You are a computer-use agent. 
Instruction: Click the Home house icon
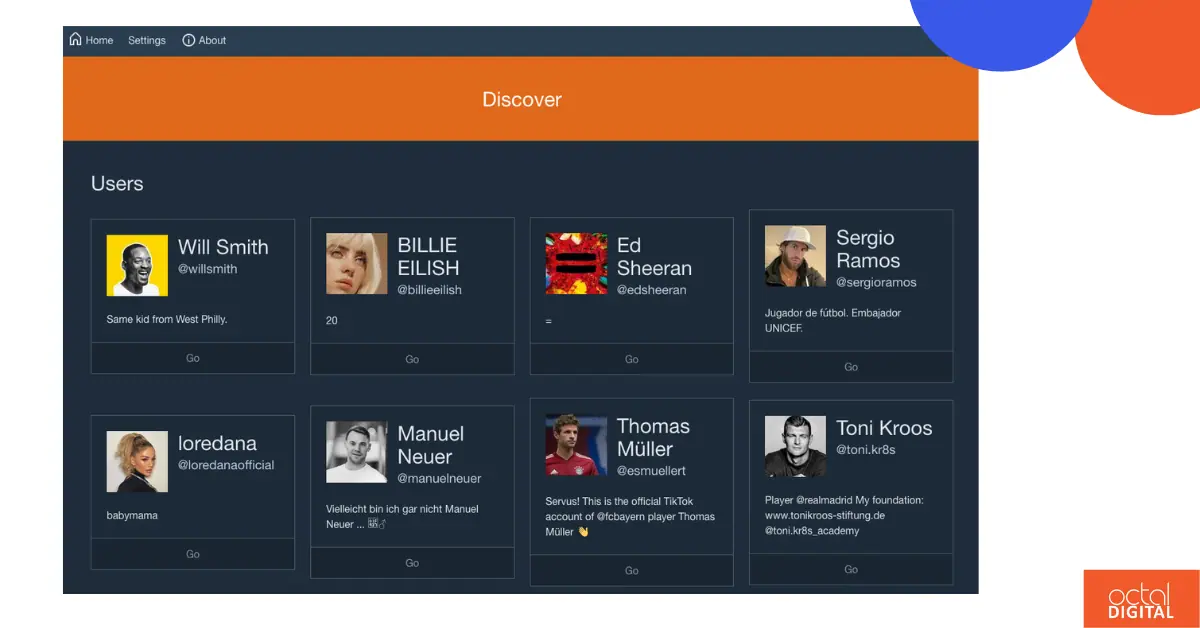[75, 40]
